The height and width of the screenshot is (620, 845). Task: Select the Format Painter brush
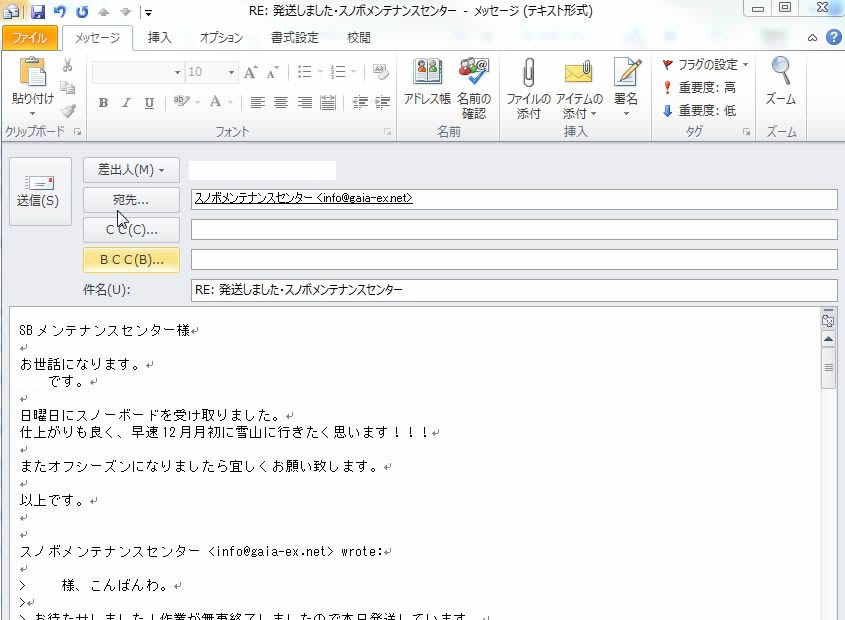tap(68, 111)
